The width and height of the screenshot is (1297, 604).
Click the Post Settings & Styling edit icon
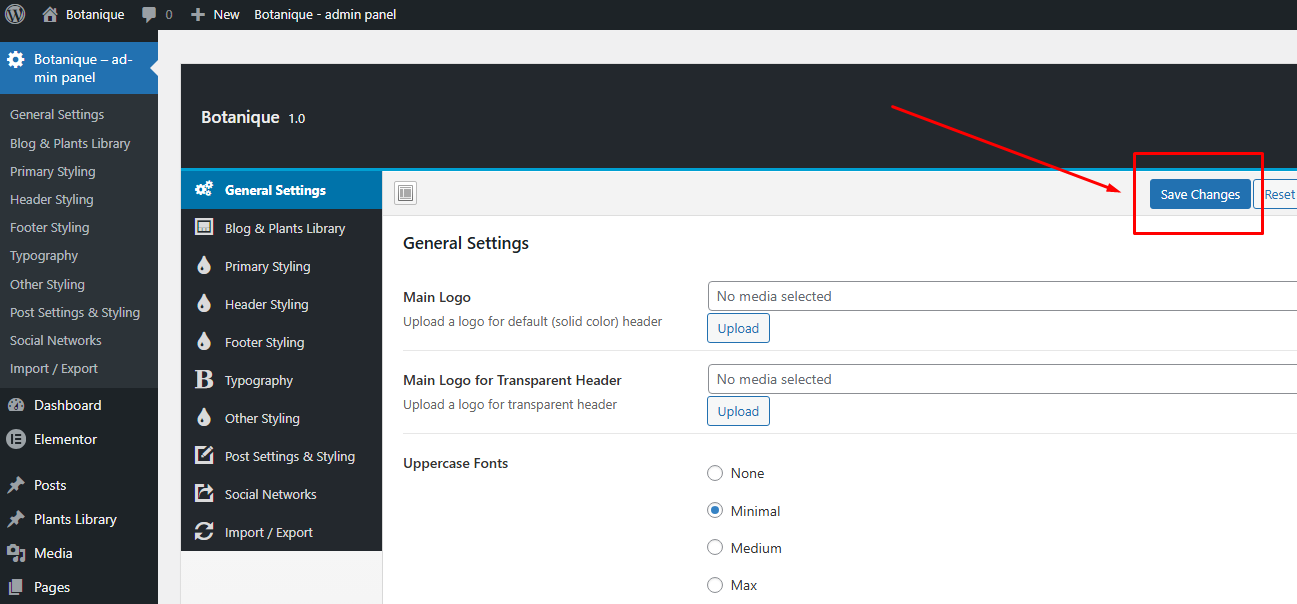[x=204, y=456]
